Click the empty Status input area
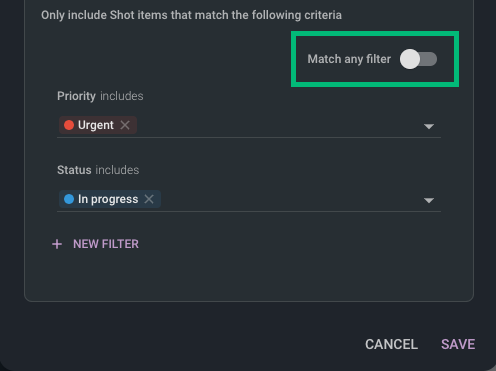 (x=291, y=199)
